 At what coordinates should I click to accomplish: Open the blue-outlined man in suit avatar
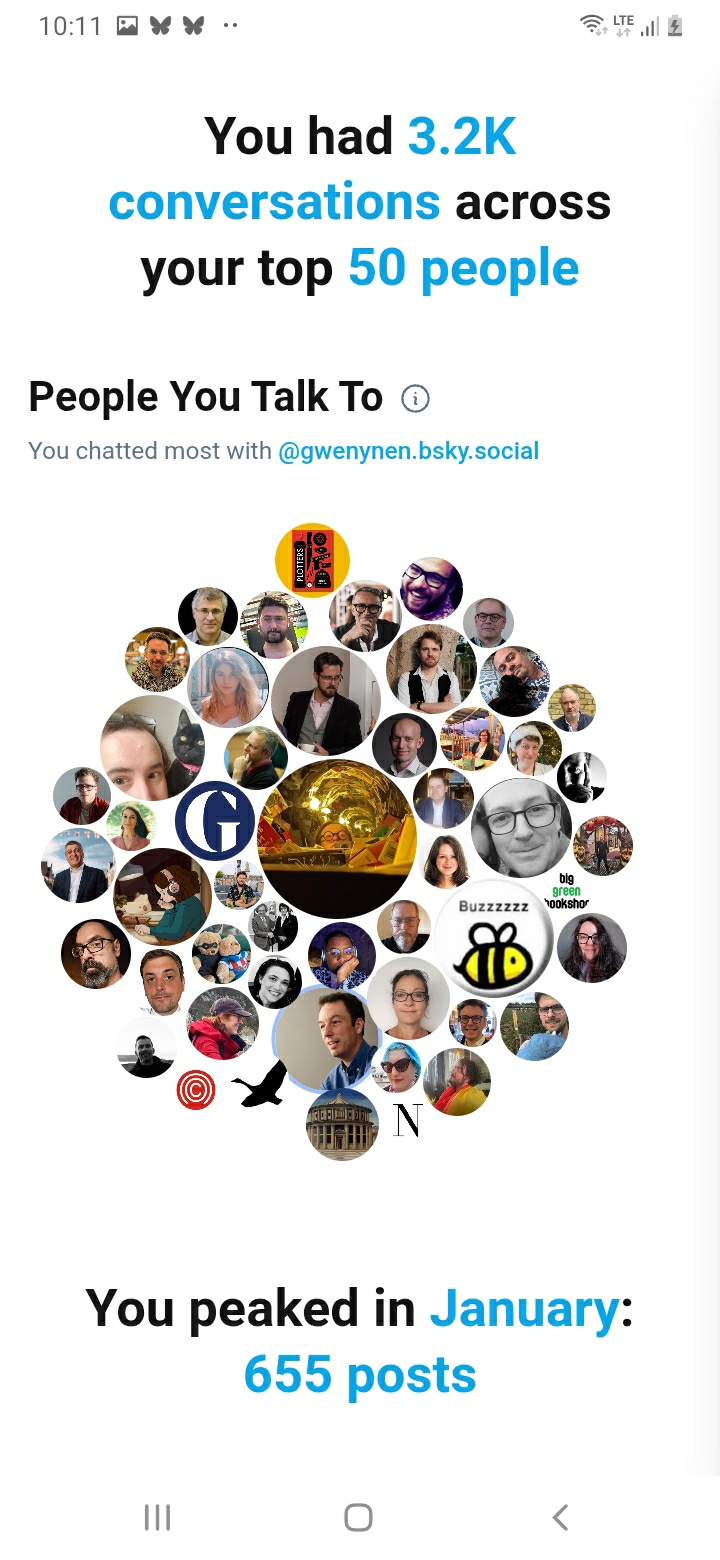(327, 1039)
